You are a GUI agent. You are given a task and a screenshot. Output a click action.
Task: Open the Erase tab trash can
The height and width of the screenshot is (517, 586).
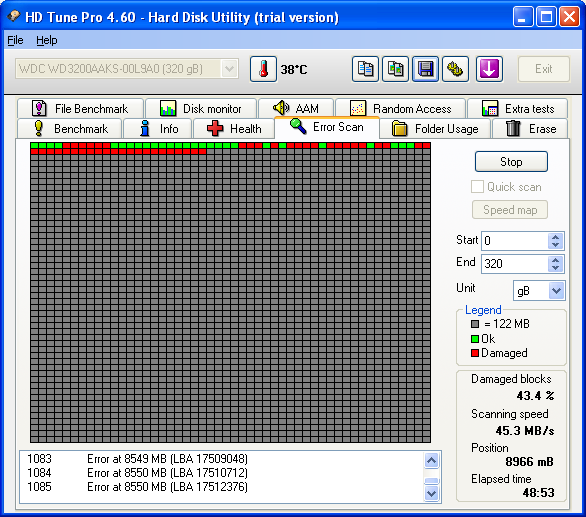(530, 129)
